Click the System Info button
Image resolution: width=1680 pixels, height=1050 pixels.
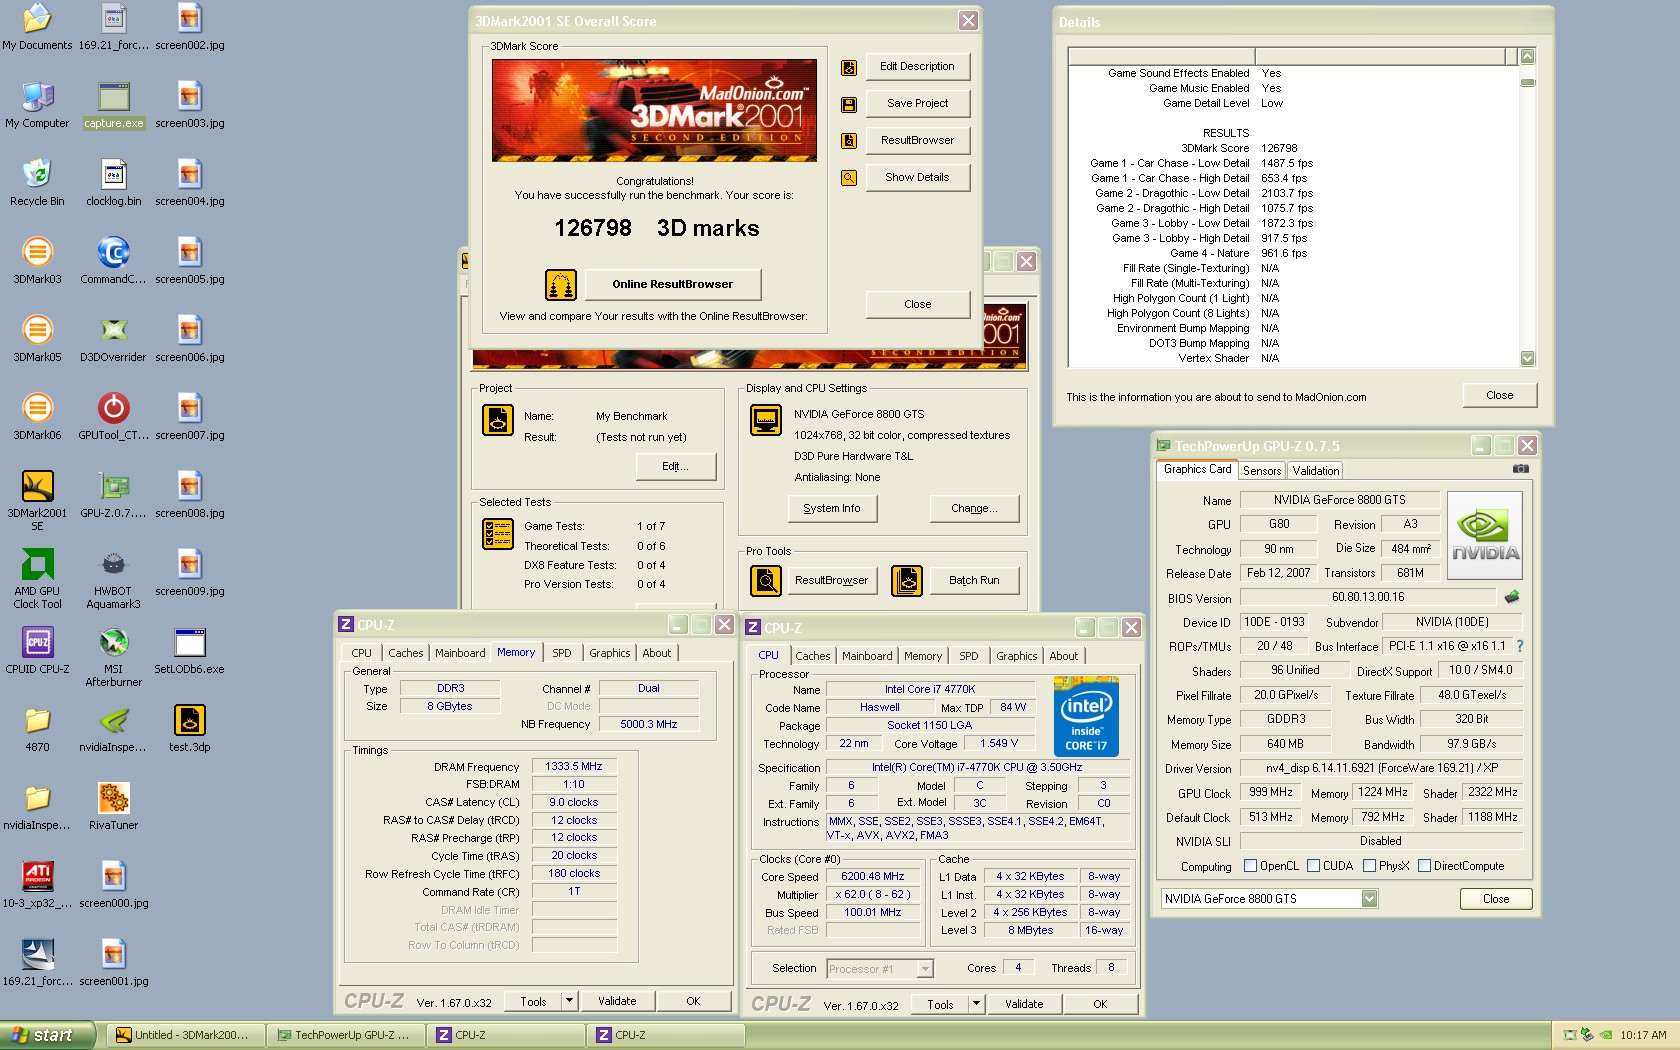[x=831, y=508]
